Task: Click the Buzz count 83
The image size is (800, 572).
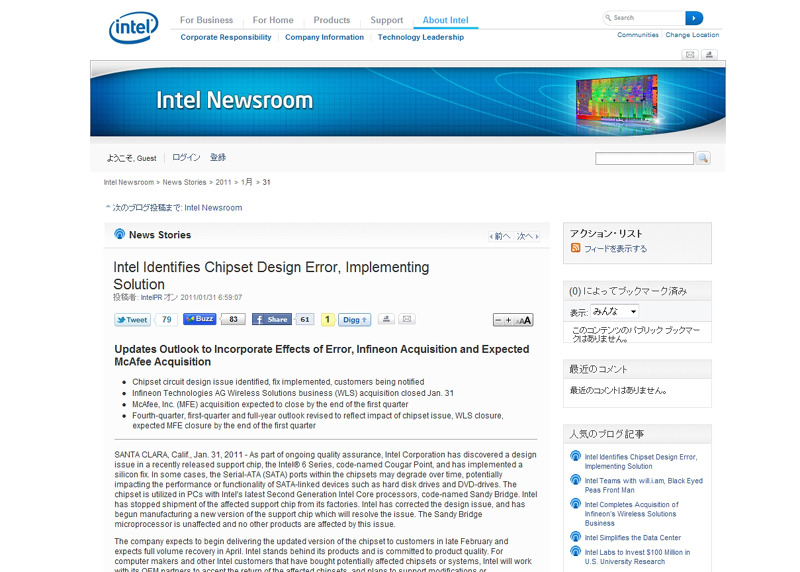Action: click(233, 319)
